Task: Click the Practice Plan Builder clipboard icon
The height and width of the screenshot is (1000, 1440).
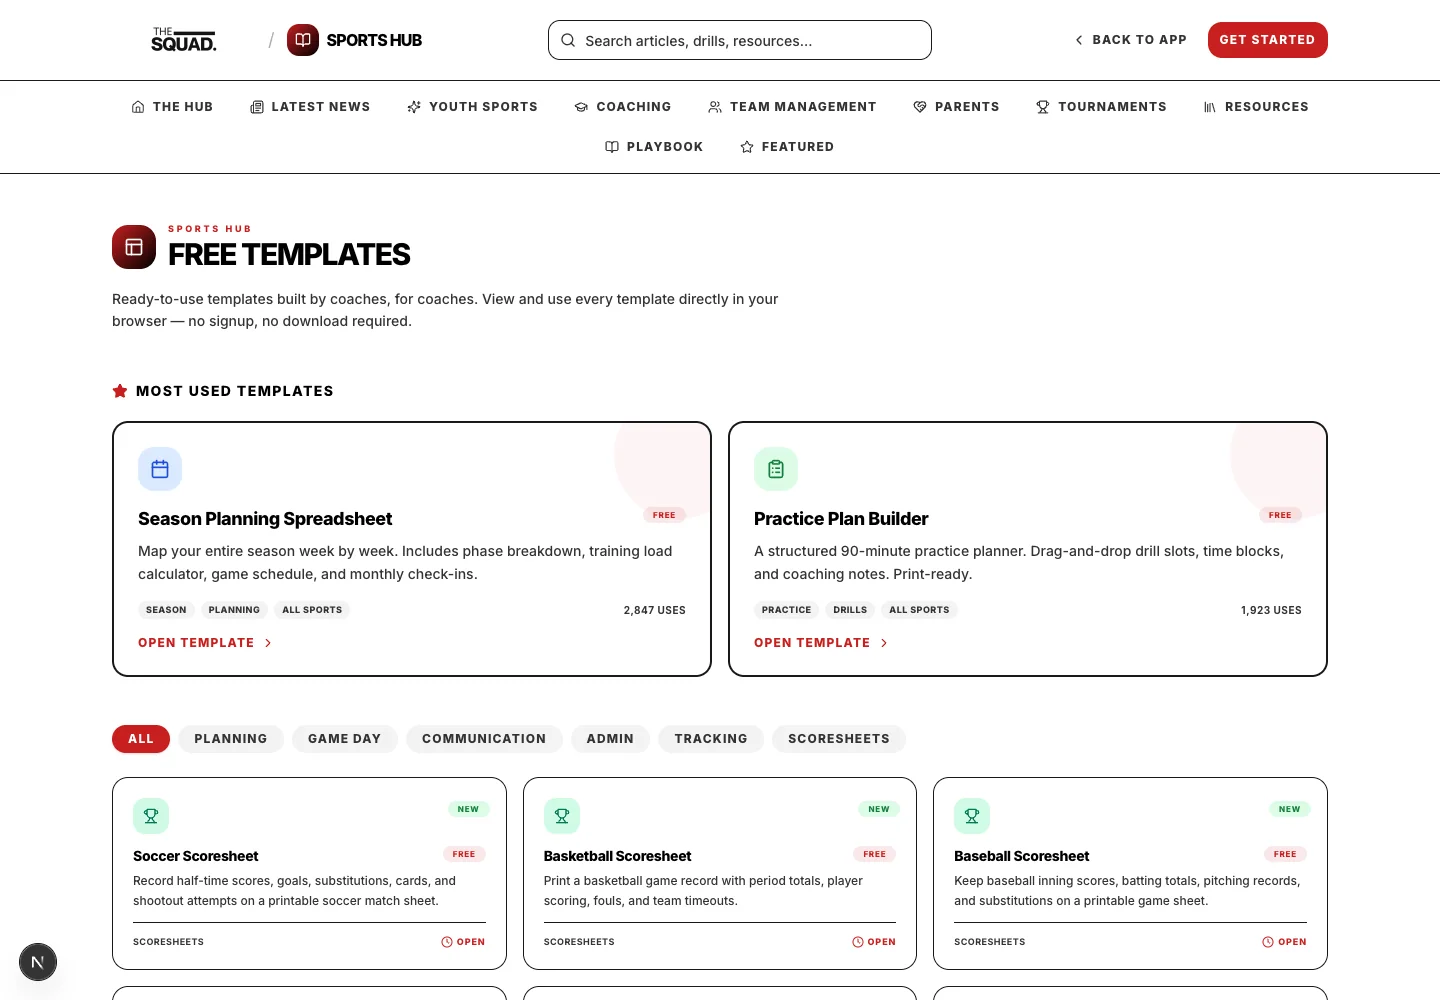Action: click(x=776, y=469)
